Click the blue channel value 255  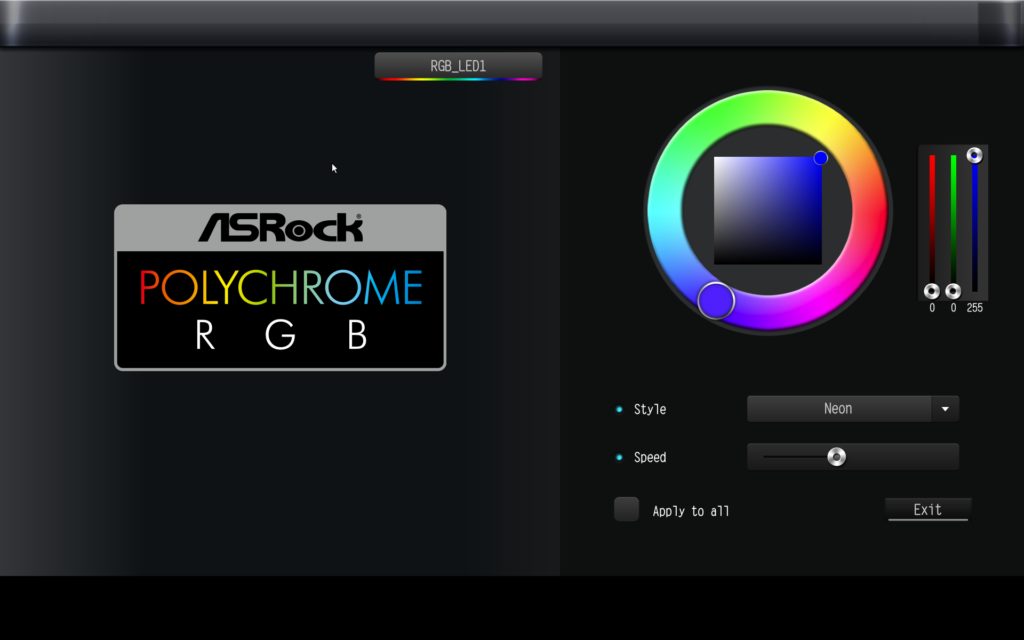pos(974,308)
